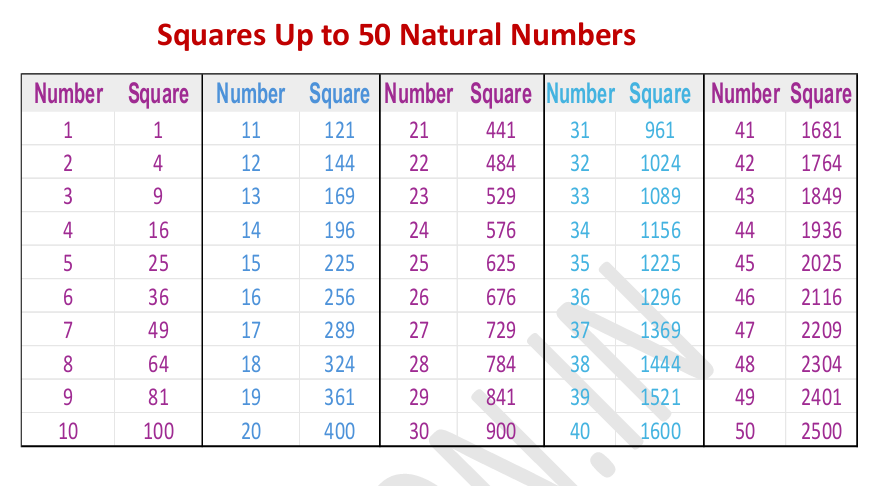Viewport: 881px width, 486px height.
Task: Select the square value 2401
Action: point(821,397)
